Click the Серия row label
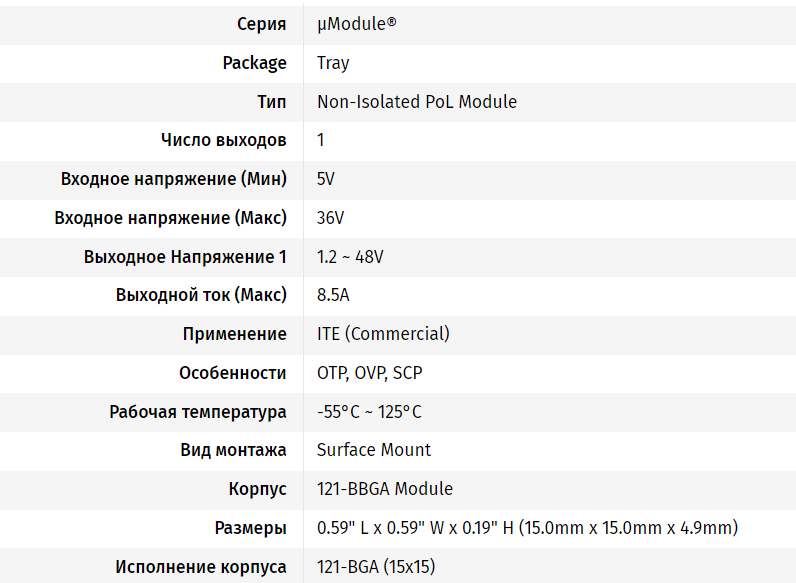The width and height of the screenshot is (796, 583). click(262, 24)
